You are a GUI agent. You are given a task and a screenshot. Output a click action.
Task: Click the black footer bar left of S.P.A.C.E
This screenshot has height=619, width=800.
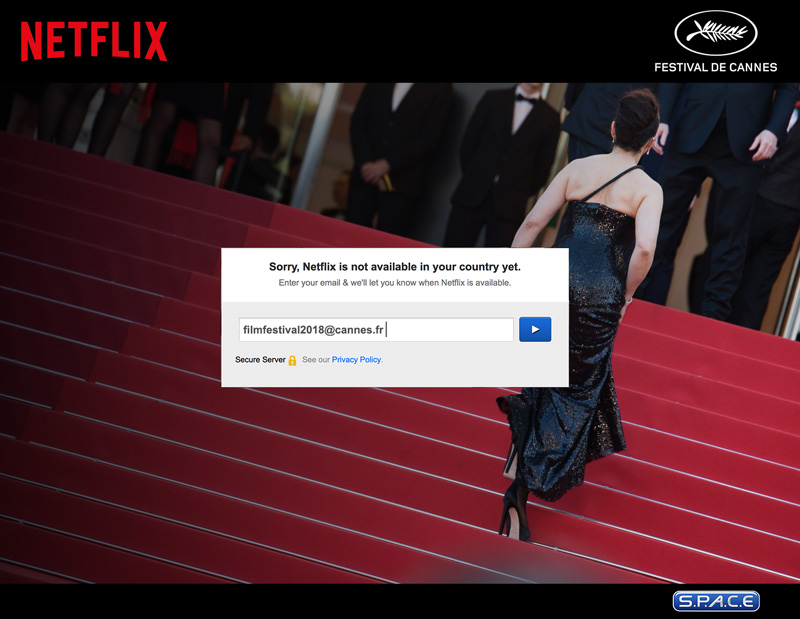point(350,601)
